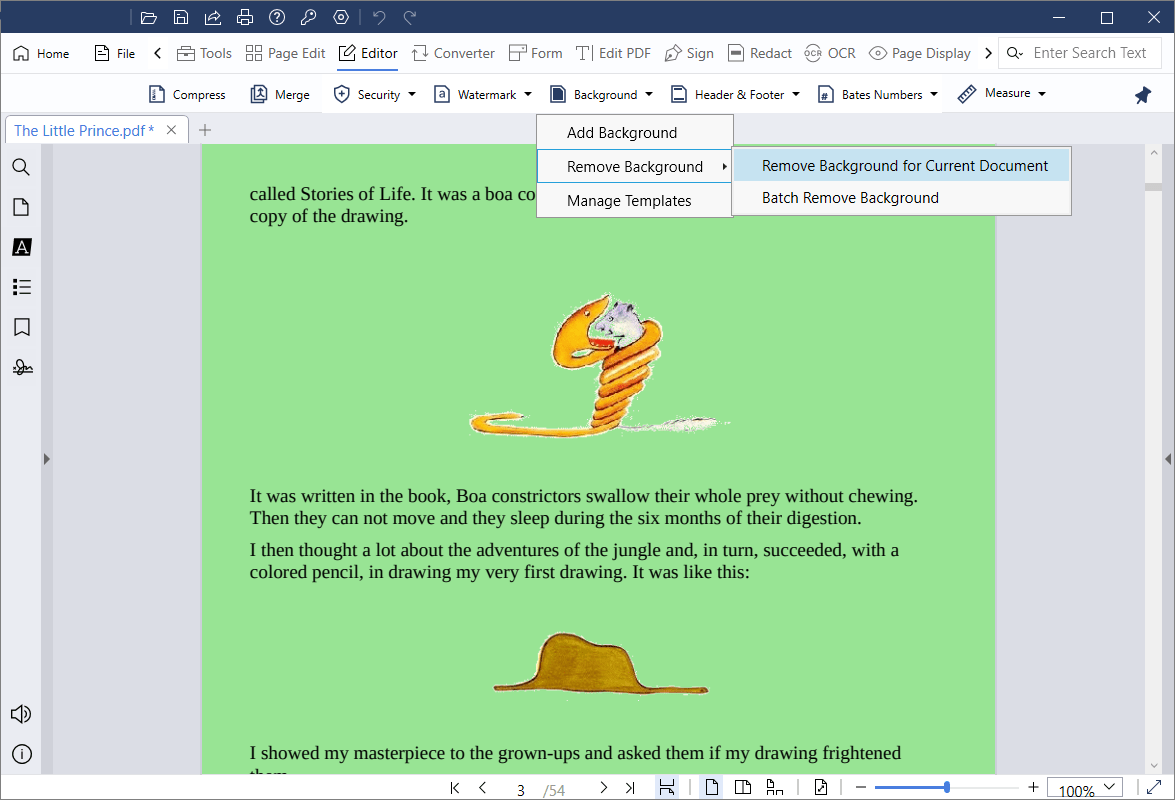Open the Help question mark icon

pos(277,17)
